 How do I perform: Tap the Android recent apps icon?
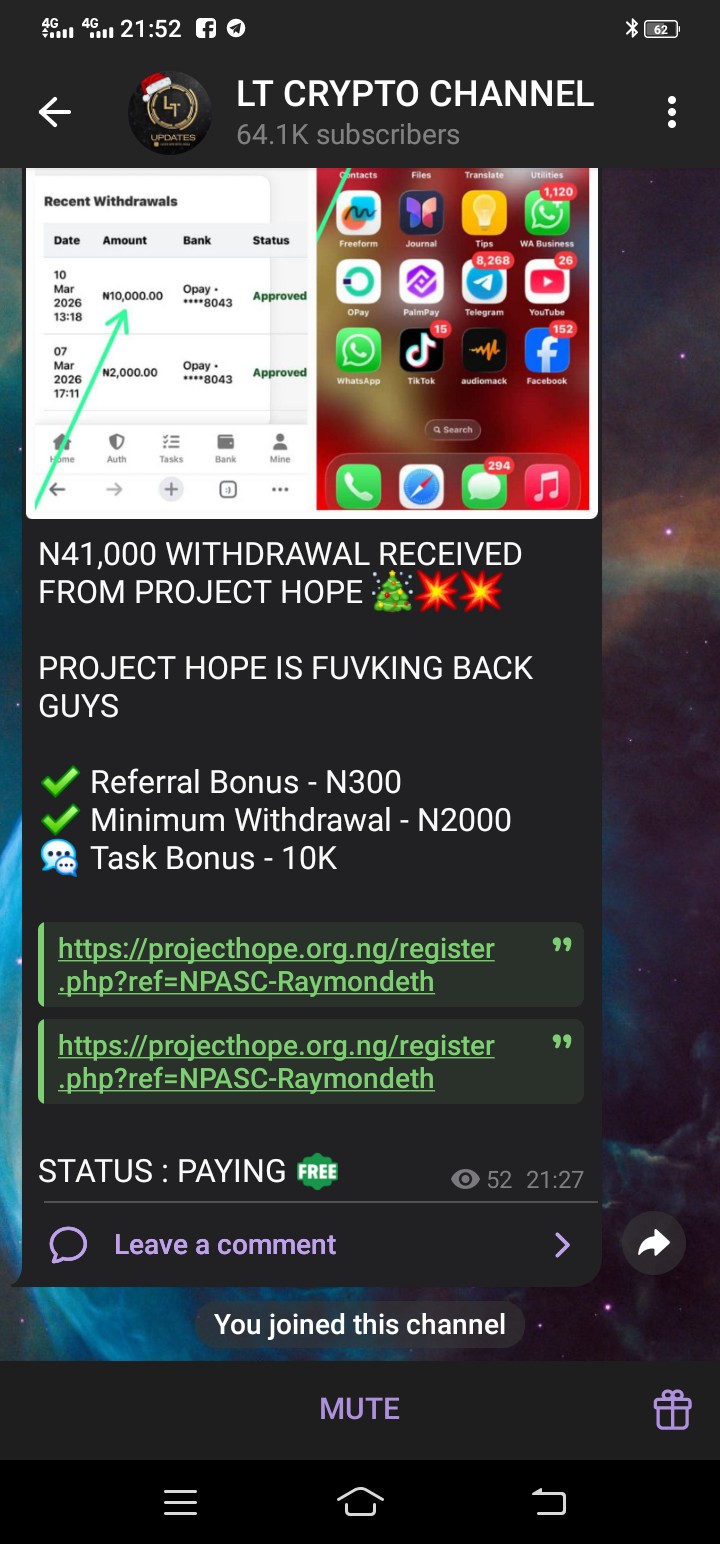[180, 1502]
